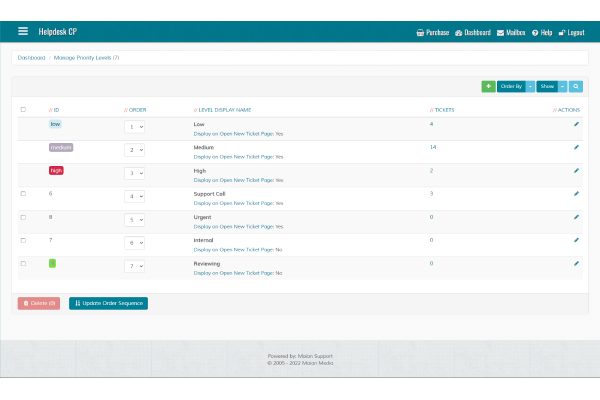Open order dropdown for Reviewing level
This screenshot has height=400, width=600.
(x=134, y=266)
